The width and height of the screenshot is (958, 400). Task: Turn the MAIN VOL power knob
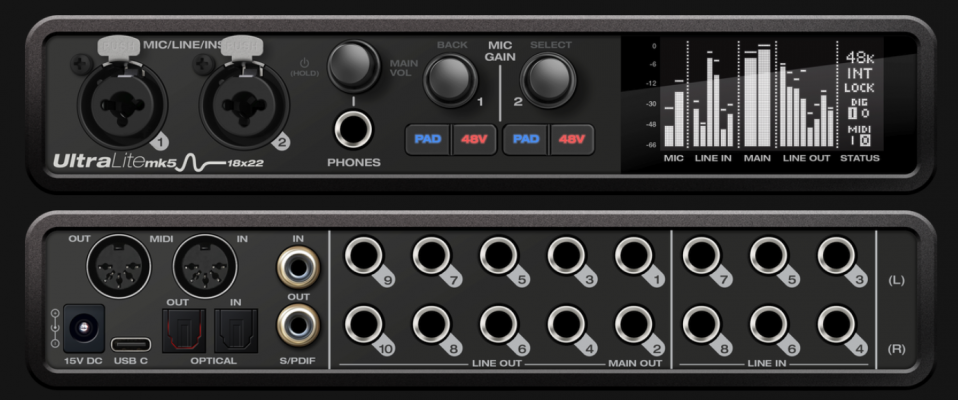[354, 66]
